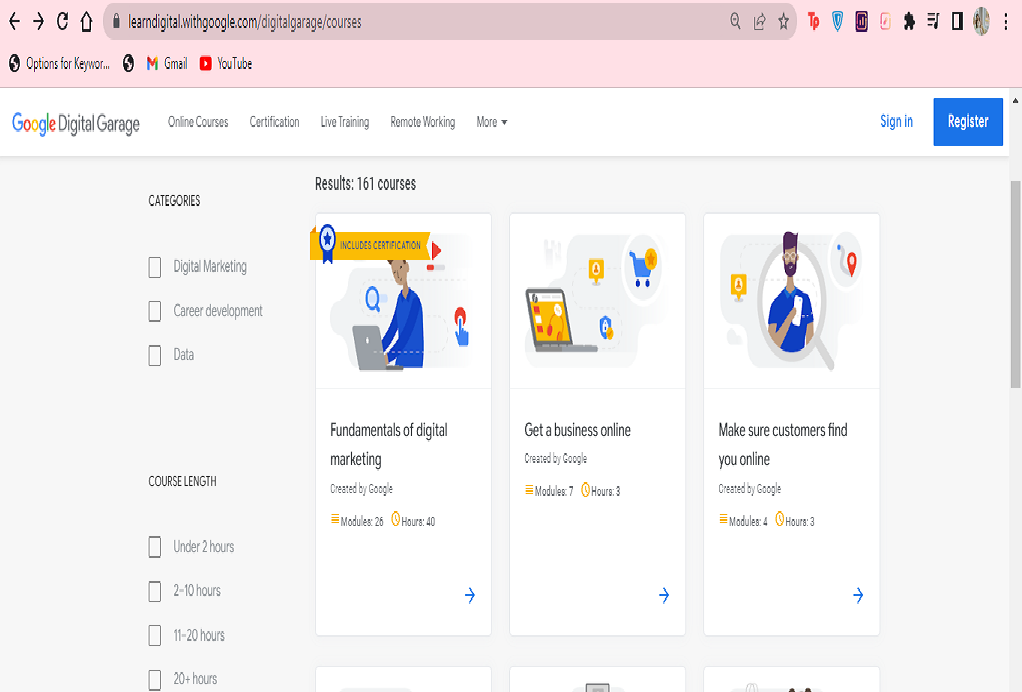Click the Modules: 7 label
Viewport: 1022px width, 692px height.
549,491
